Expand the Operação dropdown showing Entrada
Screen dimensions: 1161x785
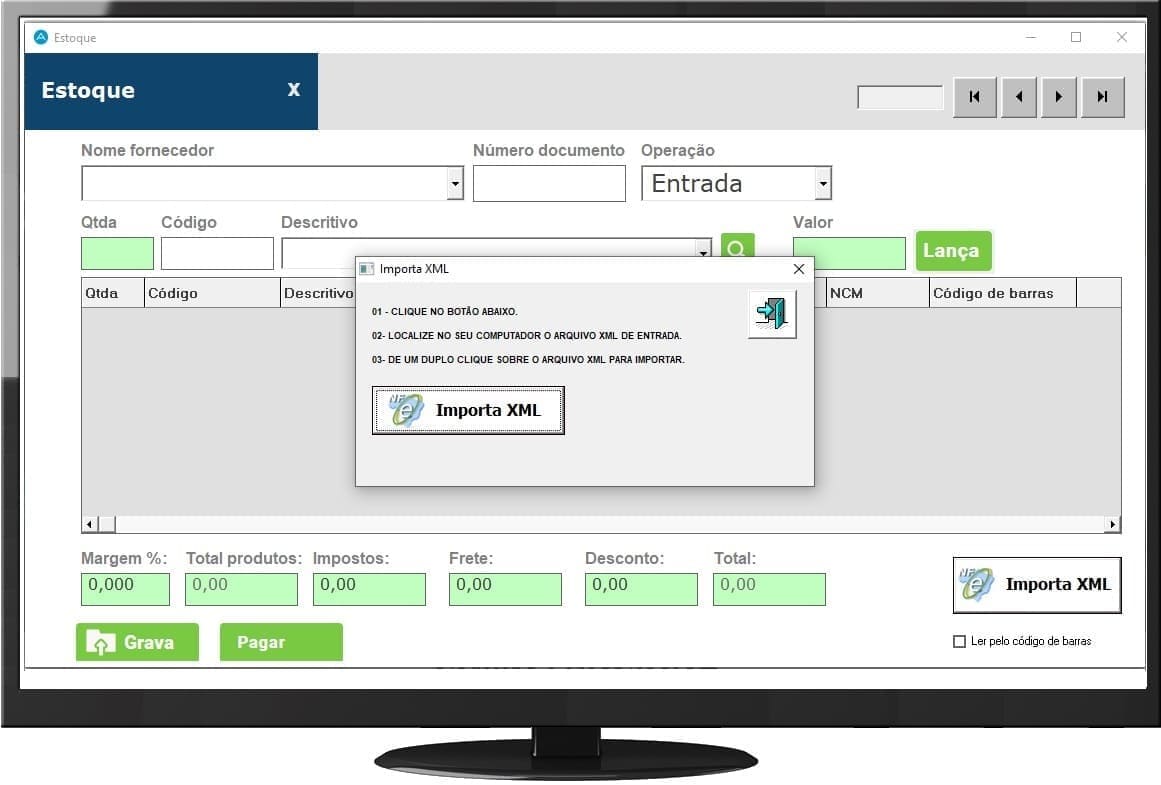coord(823,184)
